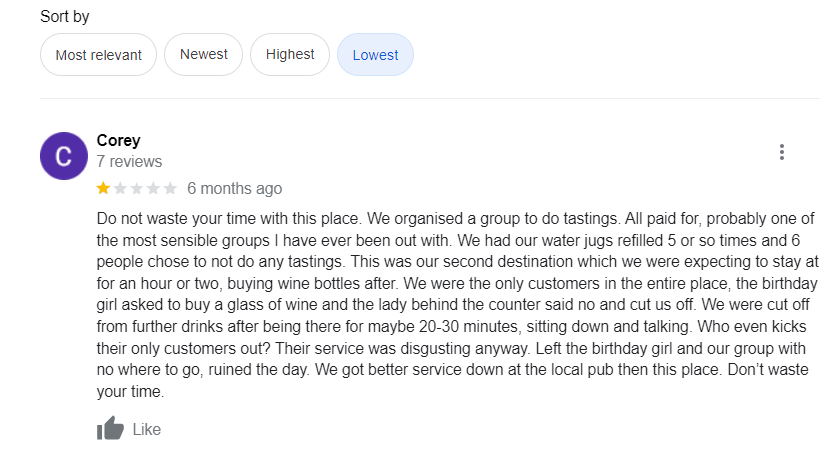Click the review's final sentence 'Don't waste your time.'
The image size is (840, 454).
pos(130,392)
